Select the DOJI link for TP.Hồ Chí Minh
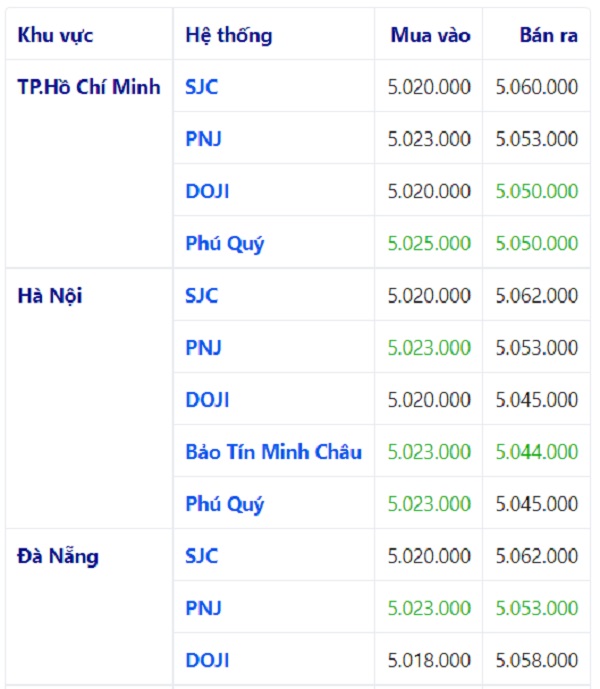600x689 pixels. coord(207,191)
